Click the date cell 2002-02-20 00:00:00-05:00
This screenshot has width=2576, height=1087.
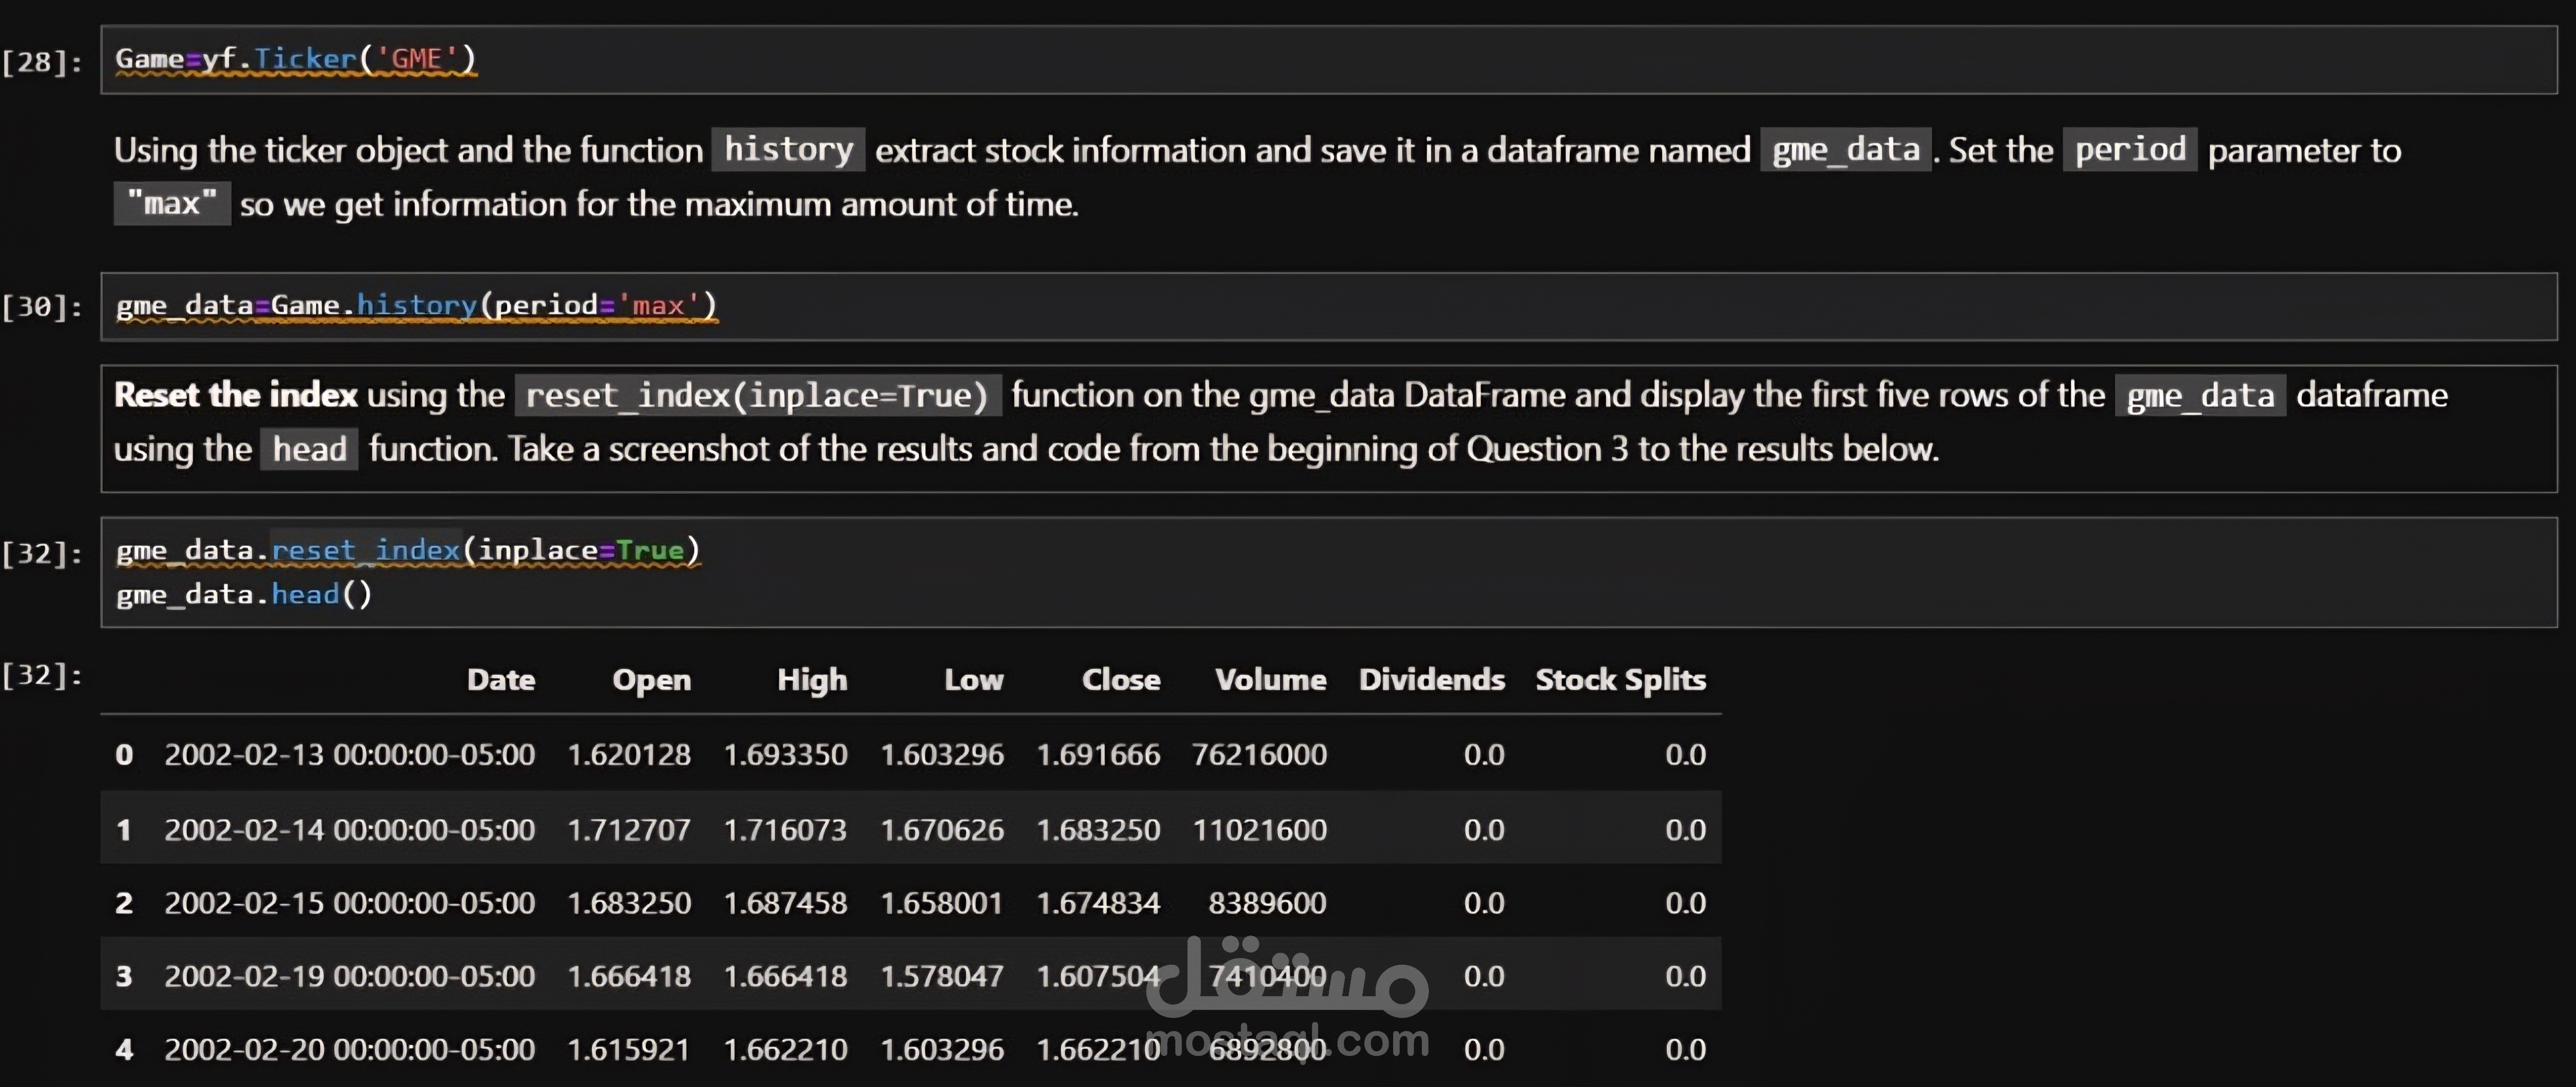[350, 1050]
